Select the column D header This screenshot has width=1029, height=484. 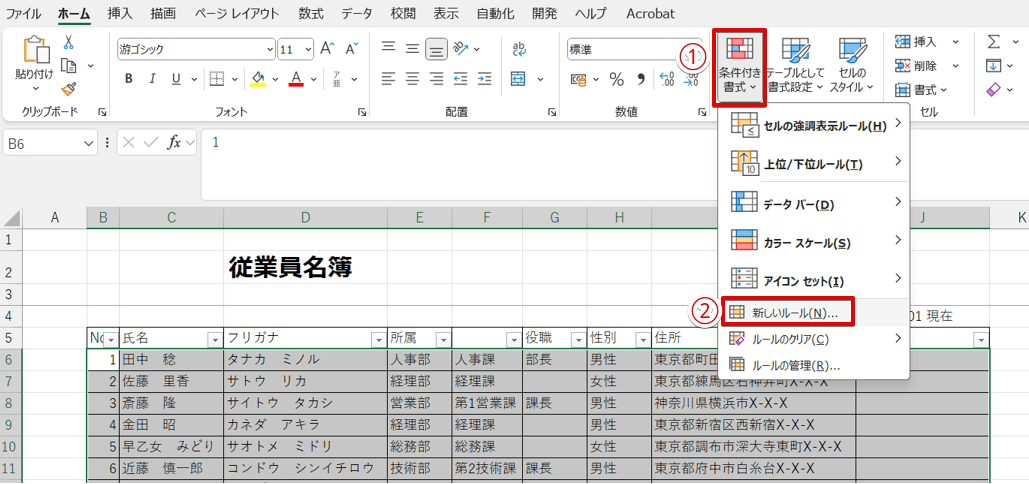pyautogui.click(x=305, y=218)
